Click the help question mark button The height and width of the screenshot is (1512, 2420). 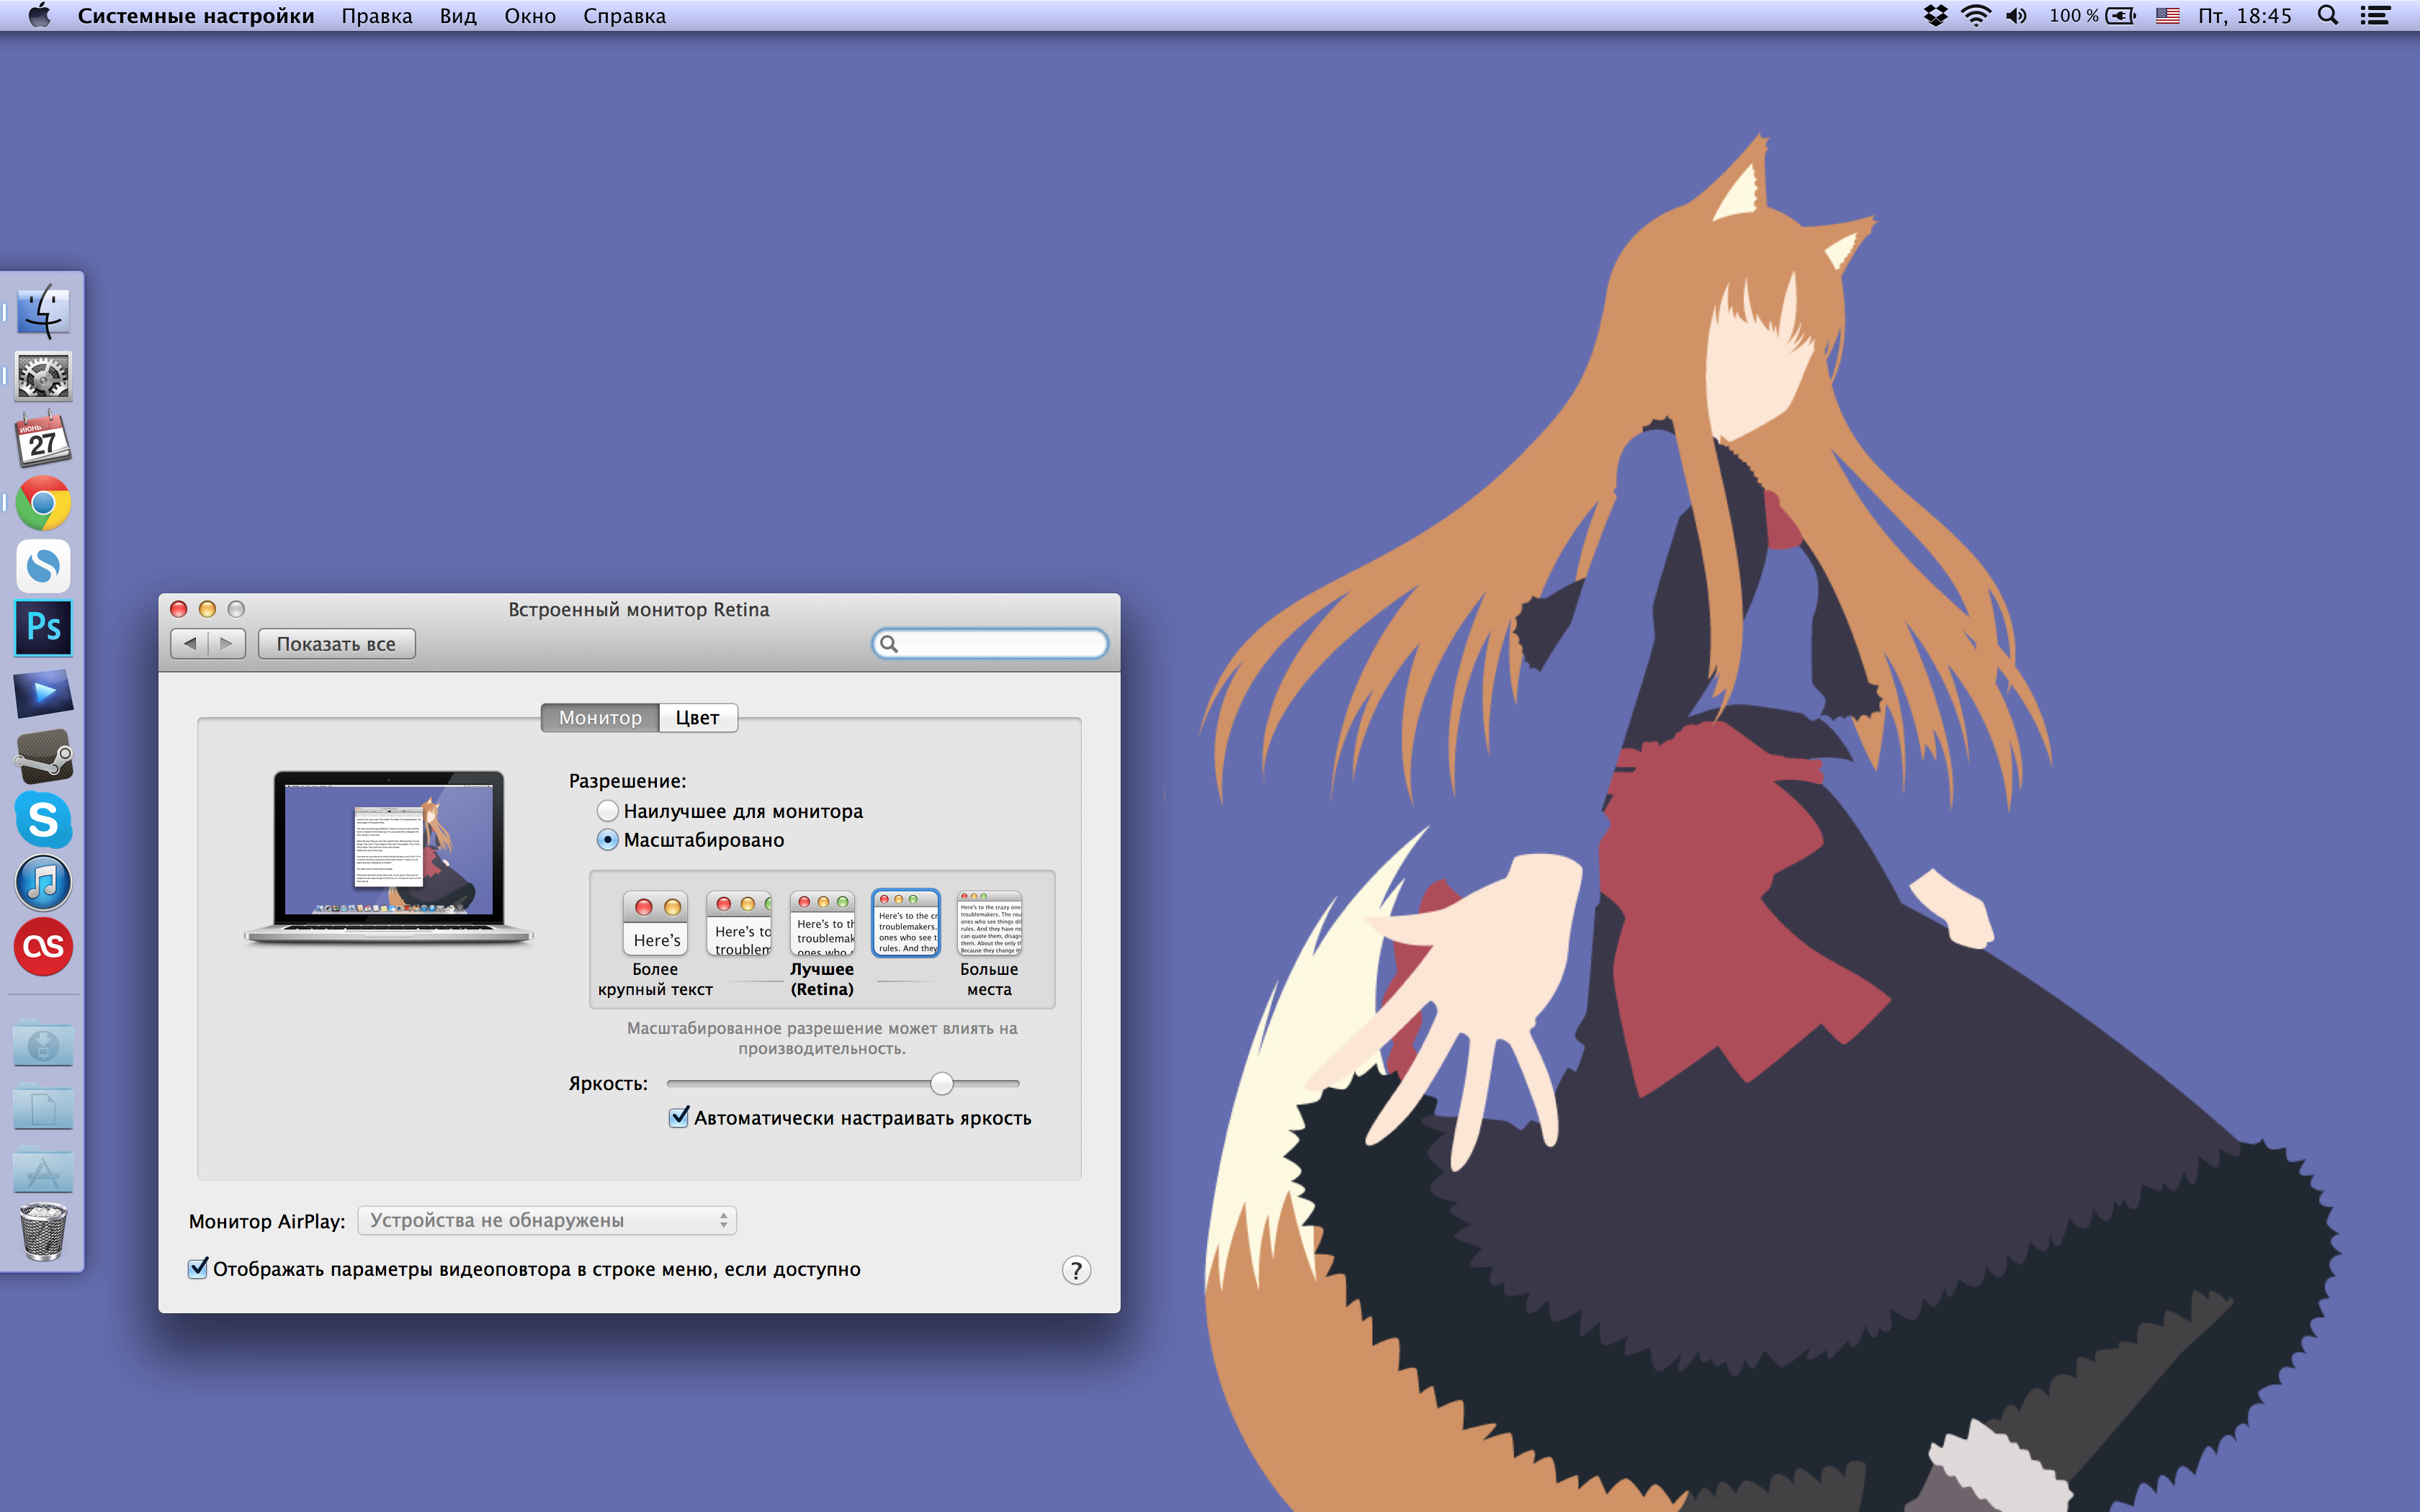click(1076, 1270)
